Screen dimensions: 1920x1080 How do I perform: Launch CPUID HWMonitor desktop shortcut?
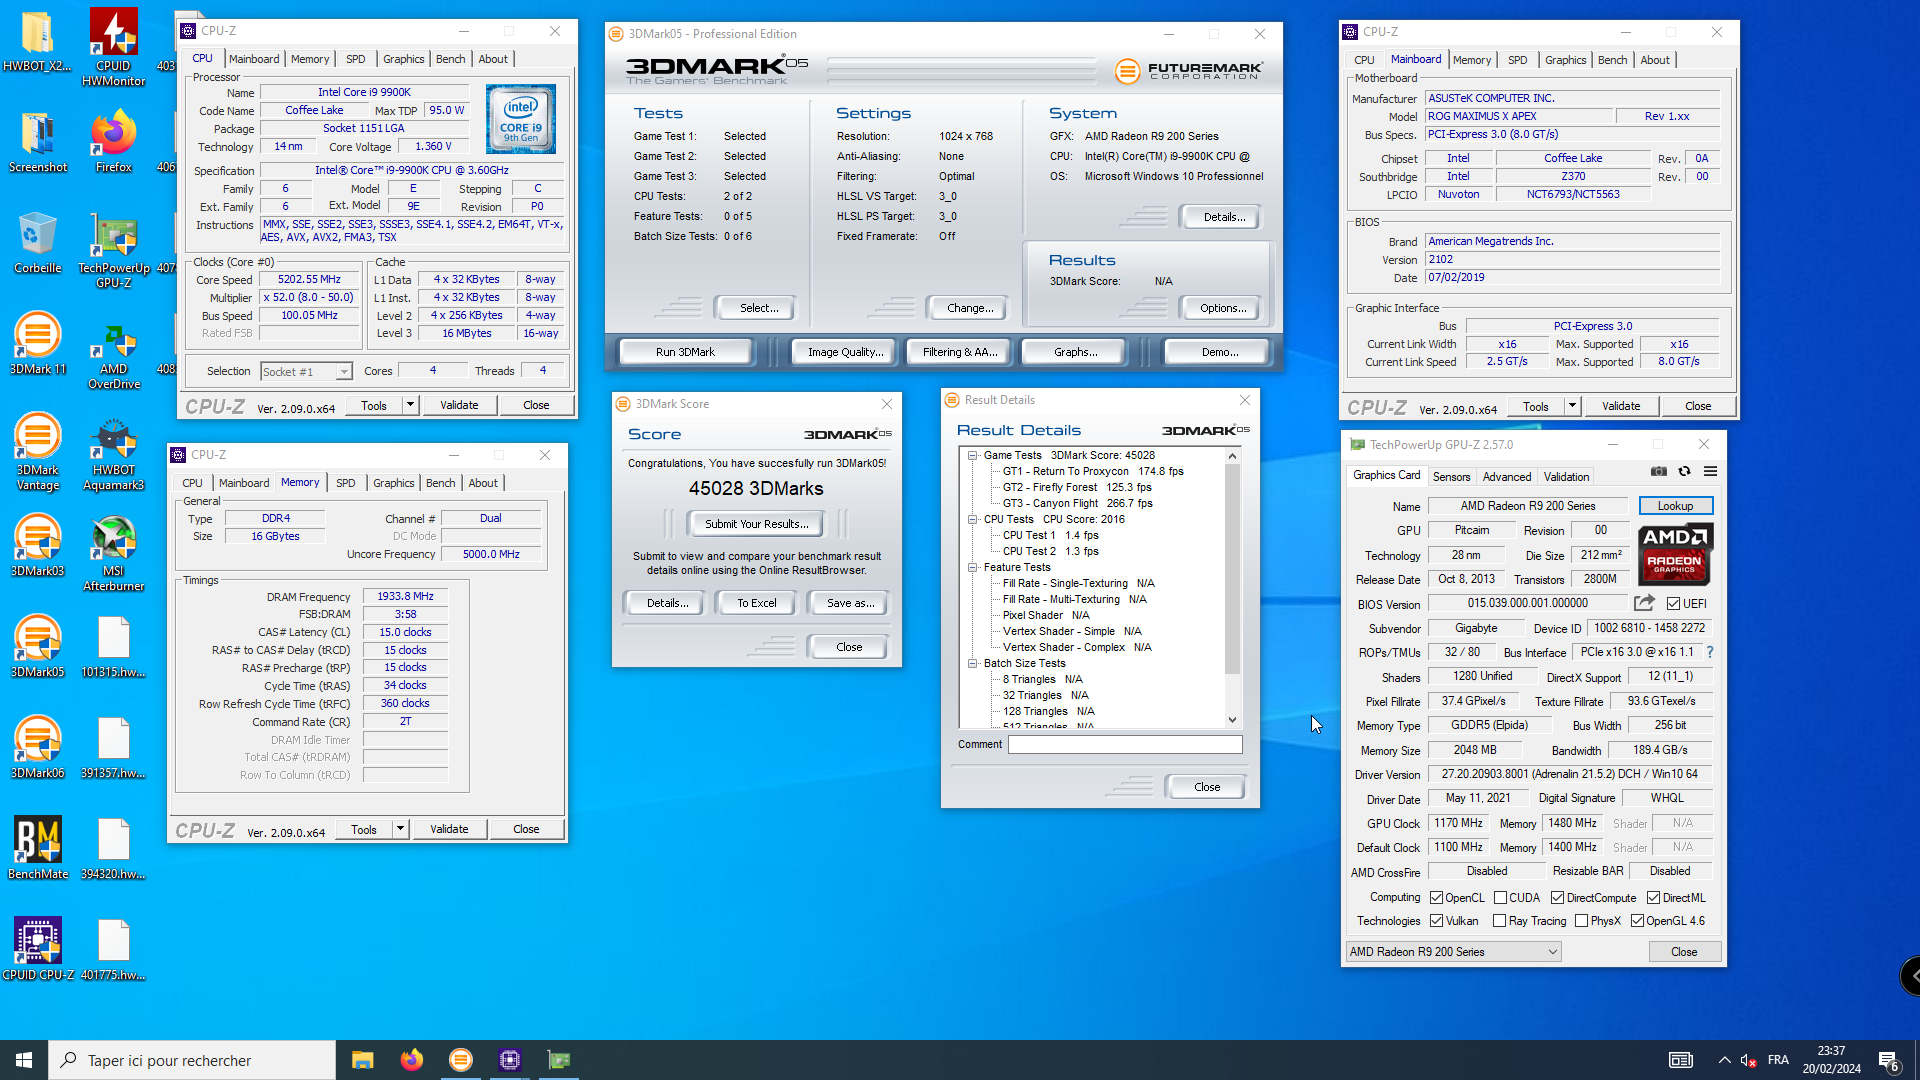pyautogui.click(x=114, y=47)
